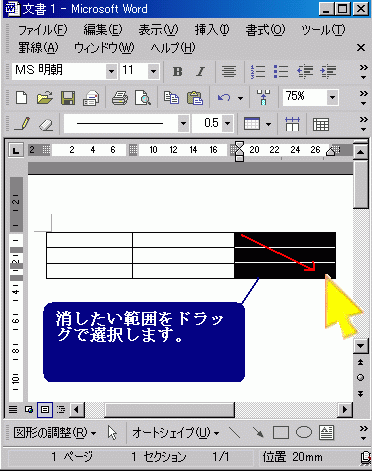The image size is (372, 471).
Task: Select the Draw Table pencil tool
Action: [x=22, y=124]
